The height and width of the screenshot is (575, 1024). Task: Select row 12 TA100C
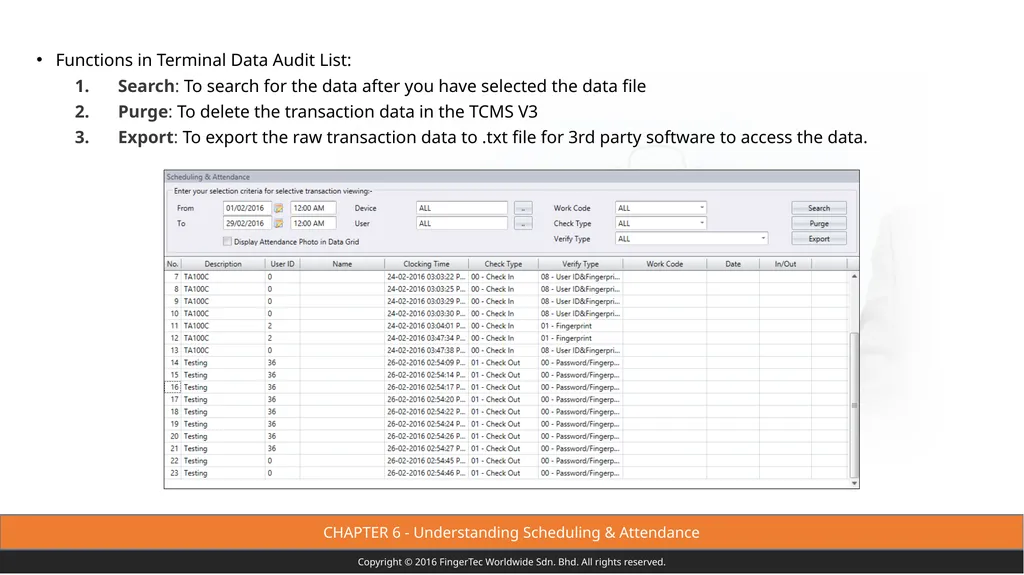tap(506, 338)
